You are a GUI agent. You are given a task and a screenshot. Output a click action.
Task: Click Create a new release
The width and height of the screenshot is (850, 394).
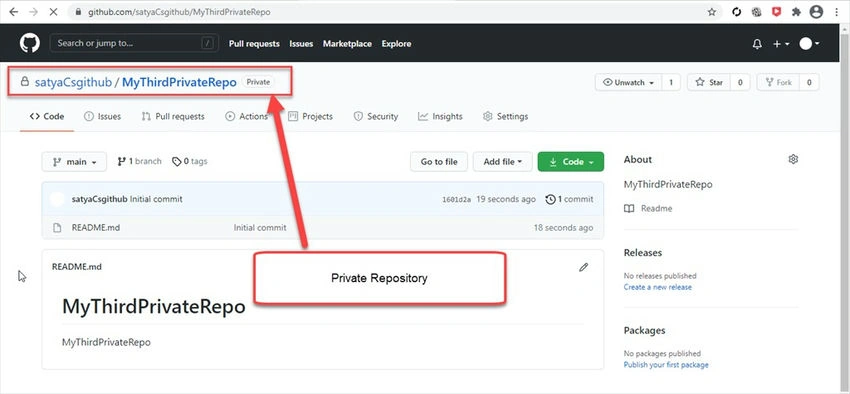(658, 287)
